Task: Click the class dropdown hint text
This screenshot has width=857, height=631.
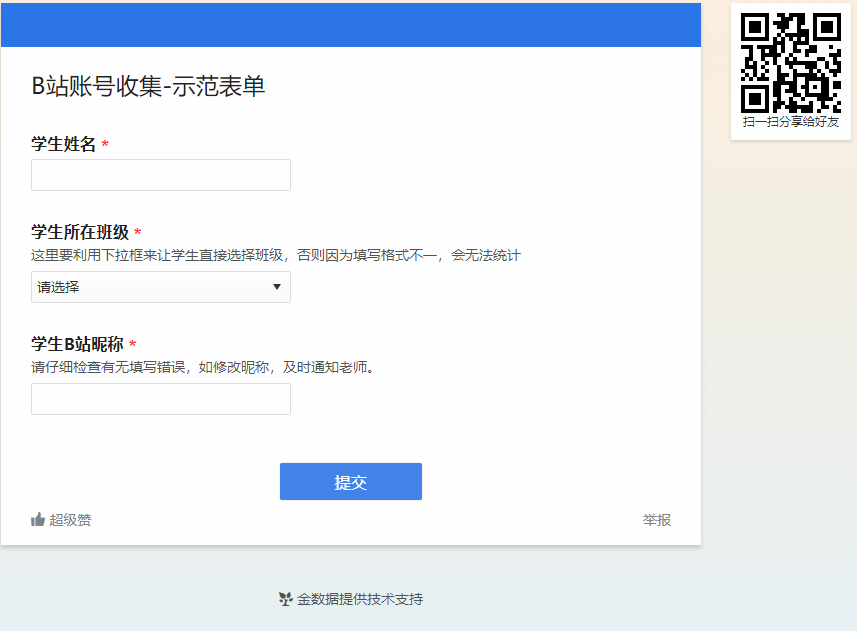Action: [276, 256]
